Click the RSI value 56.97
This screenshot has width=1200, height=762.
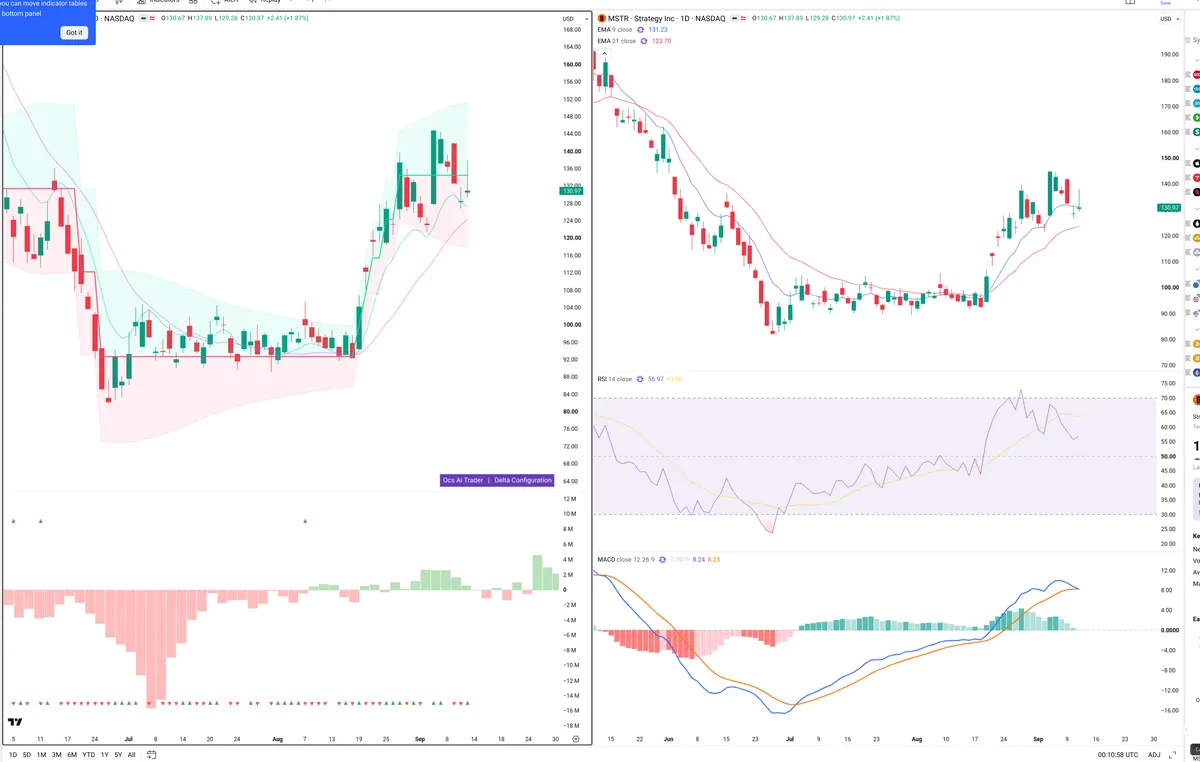click(x=657, y=379)
